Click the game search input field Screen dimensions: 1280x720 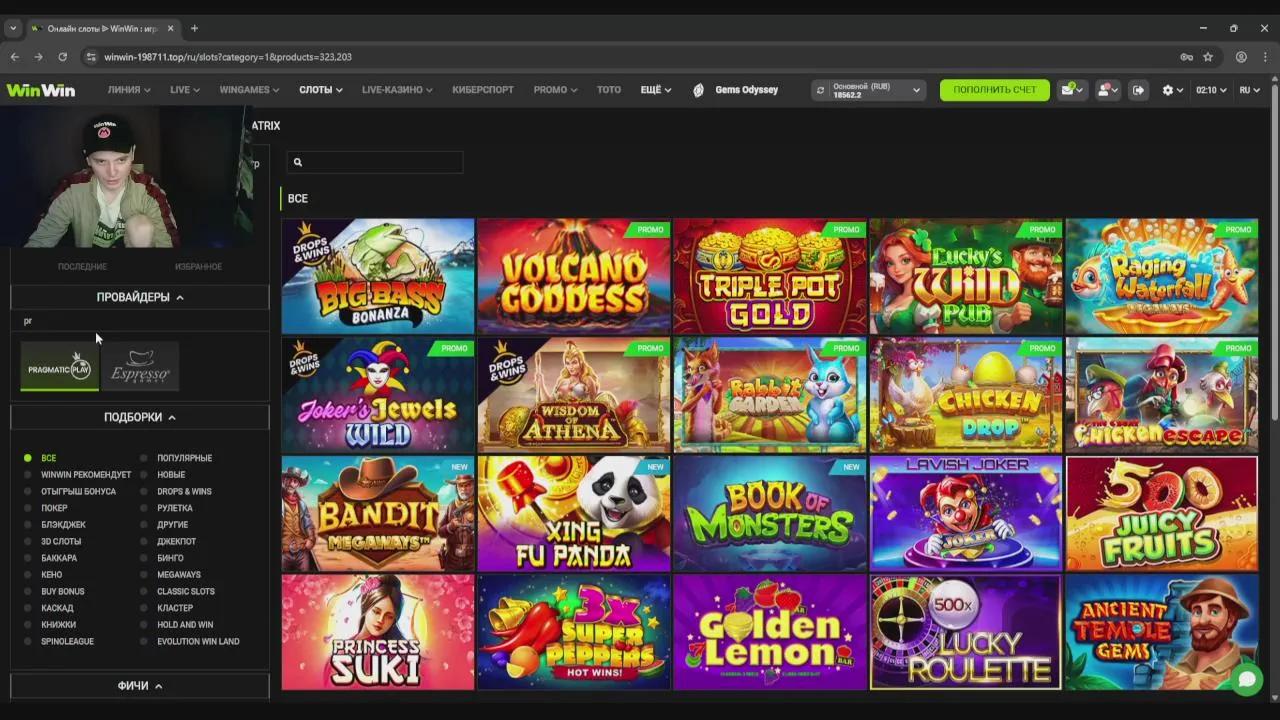tap(375, 162)
